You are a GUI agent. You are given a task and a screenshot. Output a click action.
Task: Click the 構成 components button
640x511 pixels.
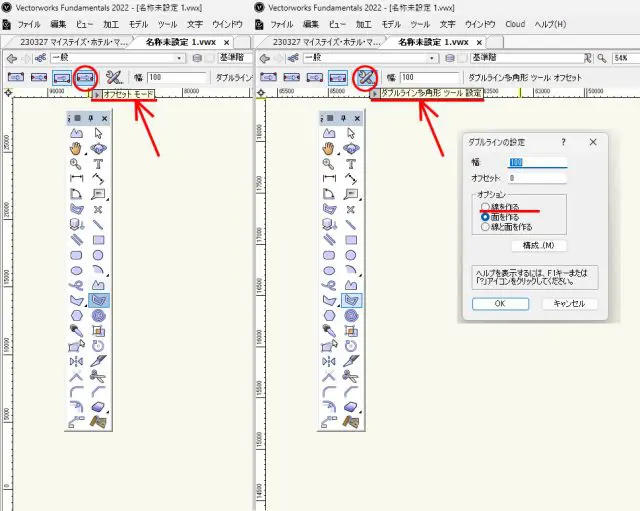[x=538, y=245]
